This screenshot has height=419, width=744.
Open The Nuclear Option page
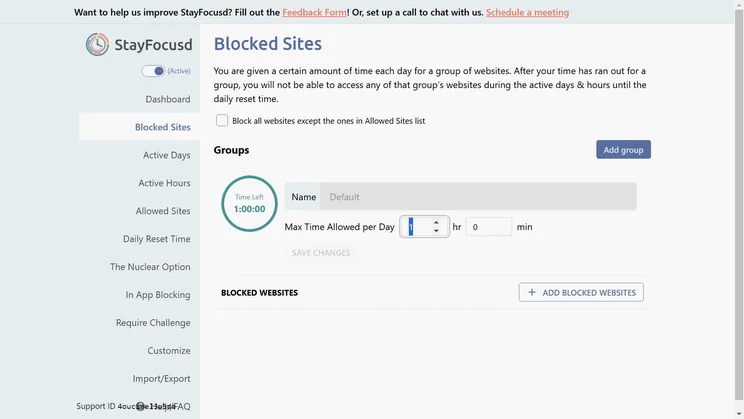pos(150,267)
